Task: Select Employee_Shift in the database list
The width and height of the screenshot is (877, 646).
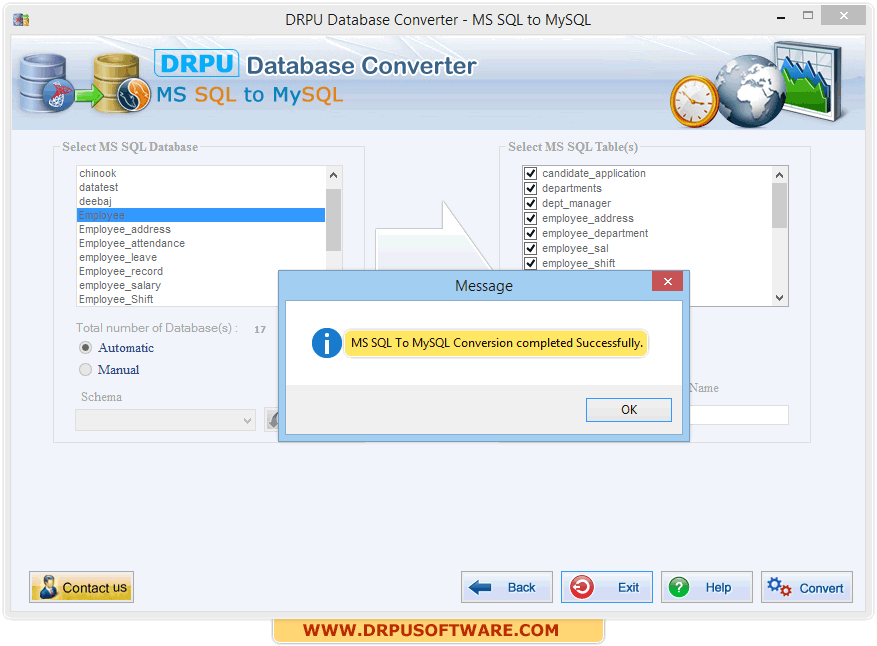Action: click(177, 299)
